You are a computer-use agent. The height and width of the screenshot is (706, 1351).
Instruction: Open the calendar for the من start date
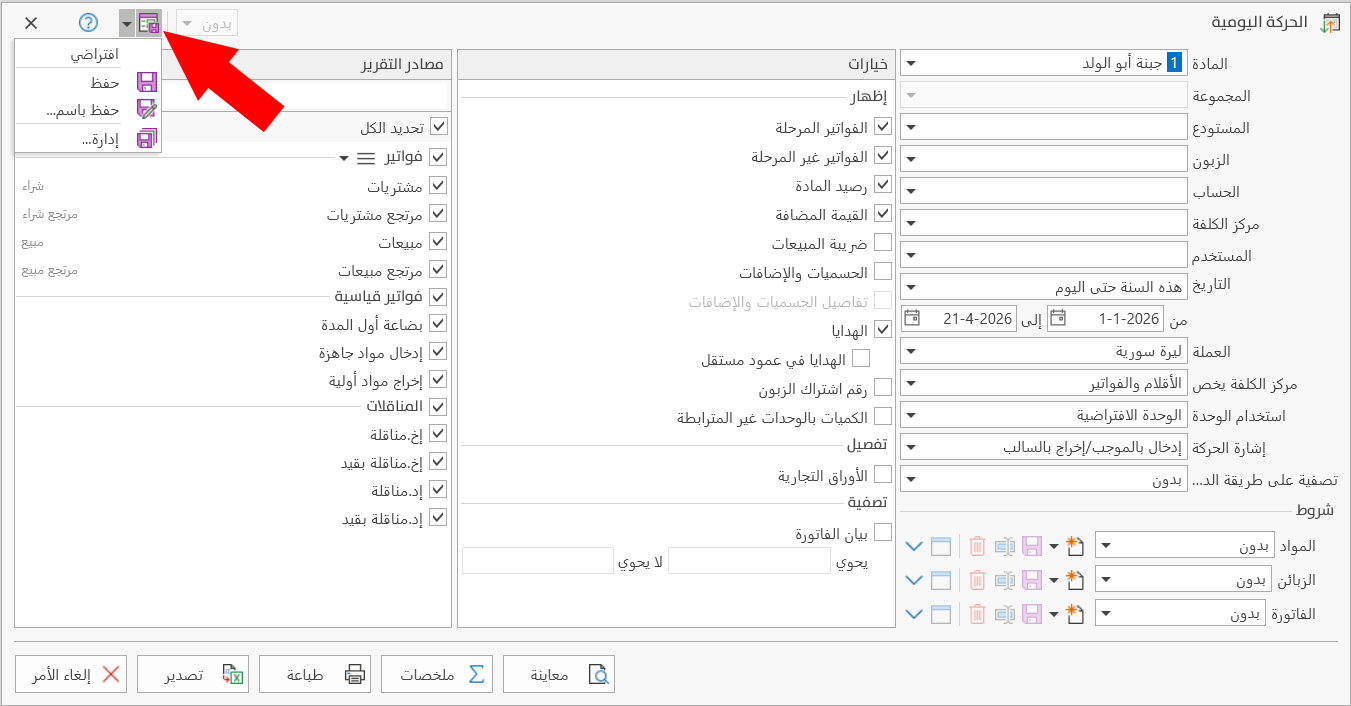point(1057,319)
